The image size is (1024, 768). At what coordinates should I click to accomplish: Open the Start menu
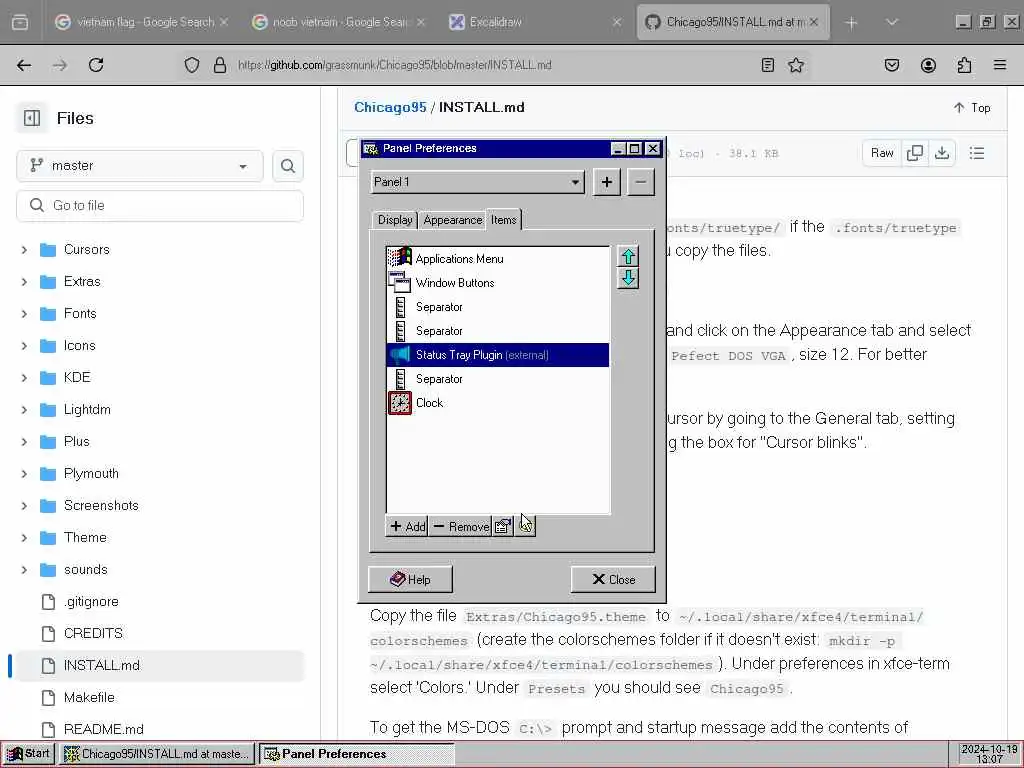[x=29, y=754]
